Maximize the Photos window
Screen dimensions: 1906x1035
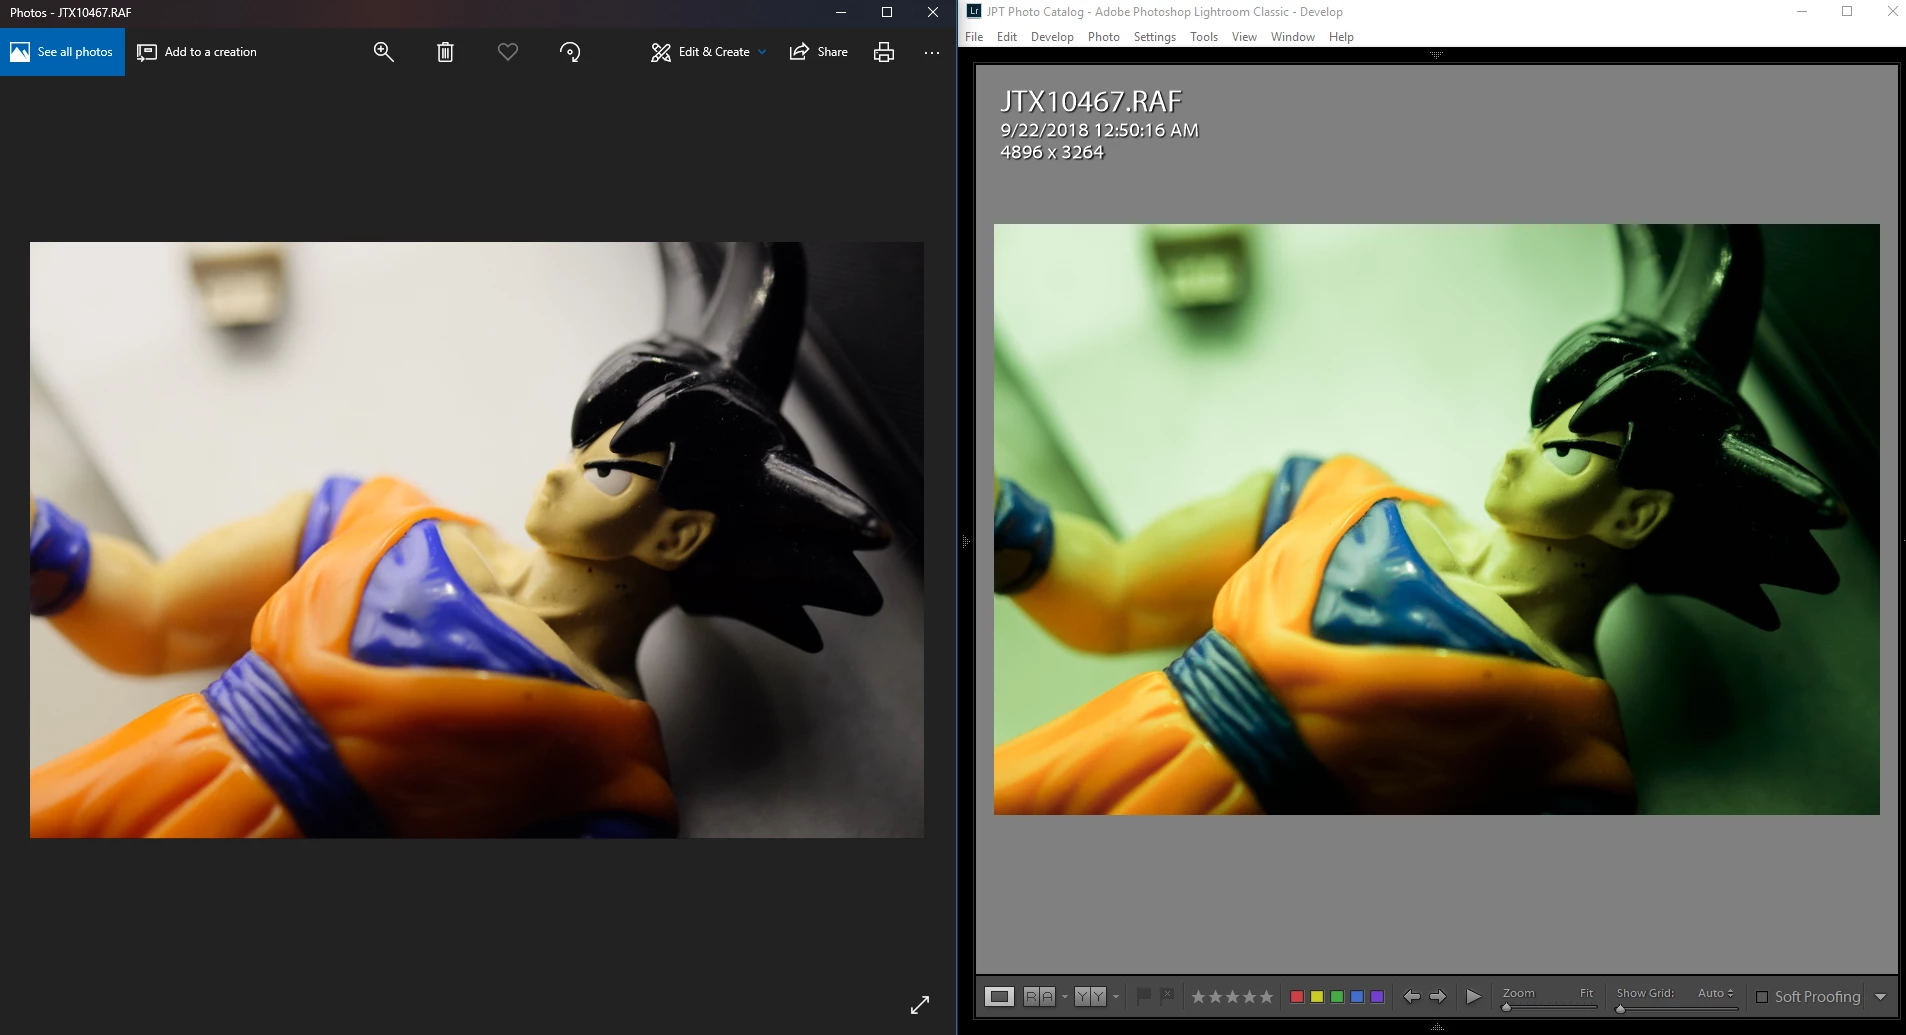[x=887, y=12]
